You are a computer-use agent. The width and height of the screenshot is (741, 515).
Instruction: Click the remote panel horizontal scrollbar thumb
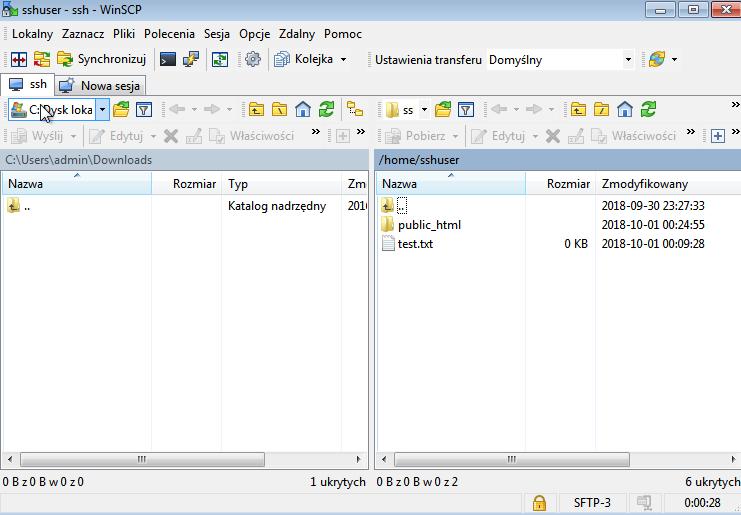click(x=512, y=459)
